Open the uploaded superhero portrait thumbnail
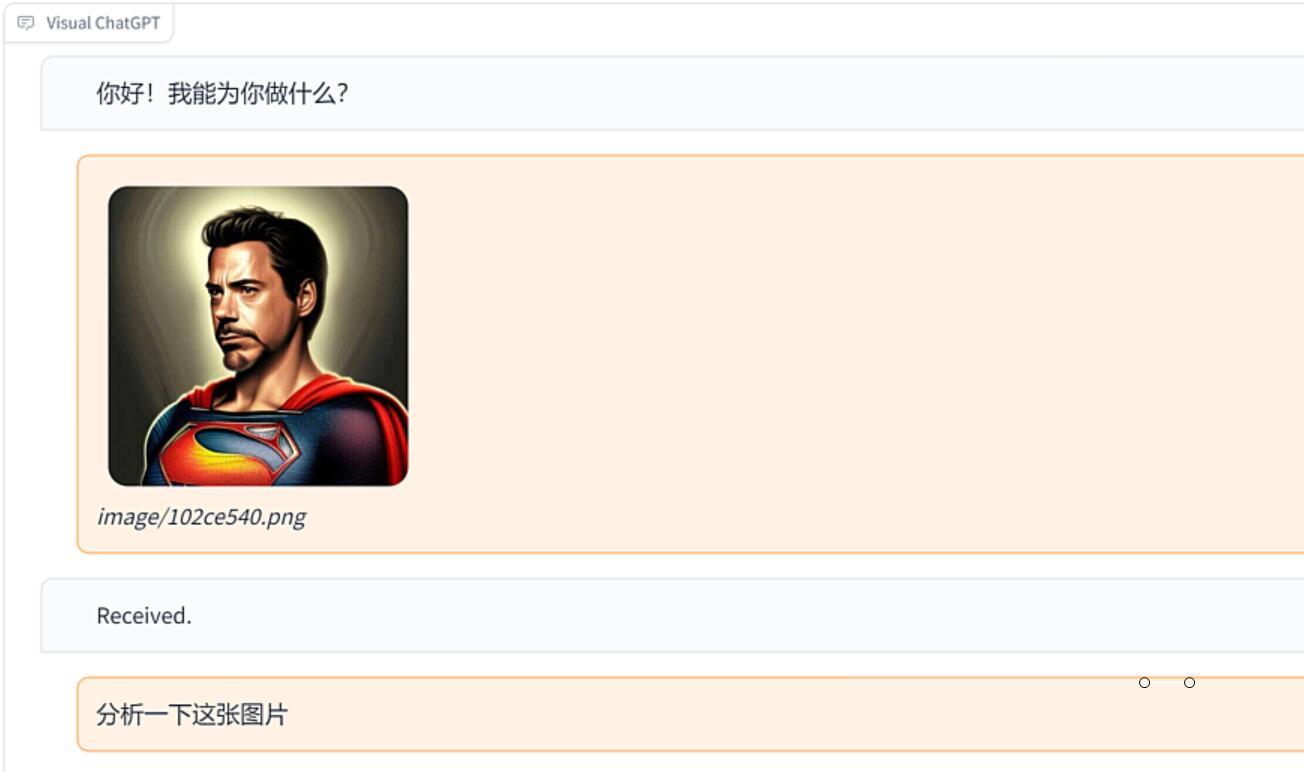This screenshot has height=772, width=1304. pos(258,336)
